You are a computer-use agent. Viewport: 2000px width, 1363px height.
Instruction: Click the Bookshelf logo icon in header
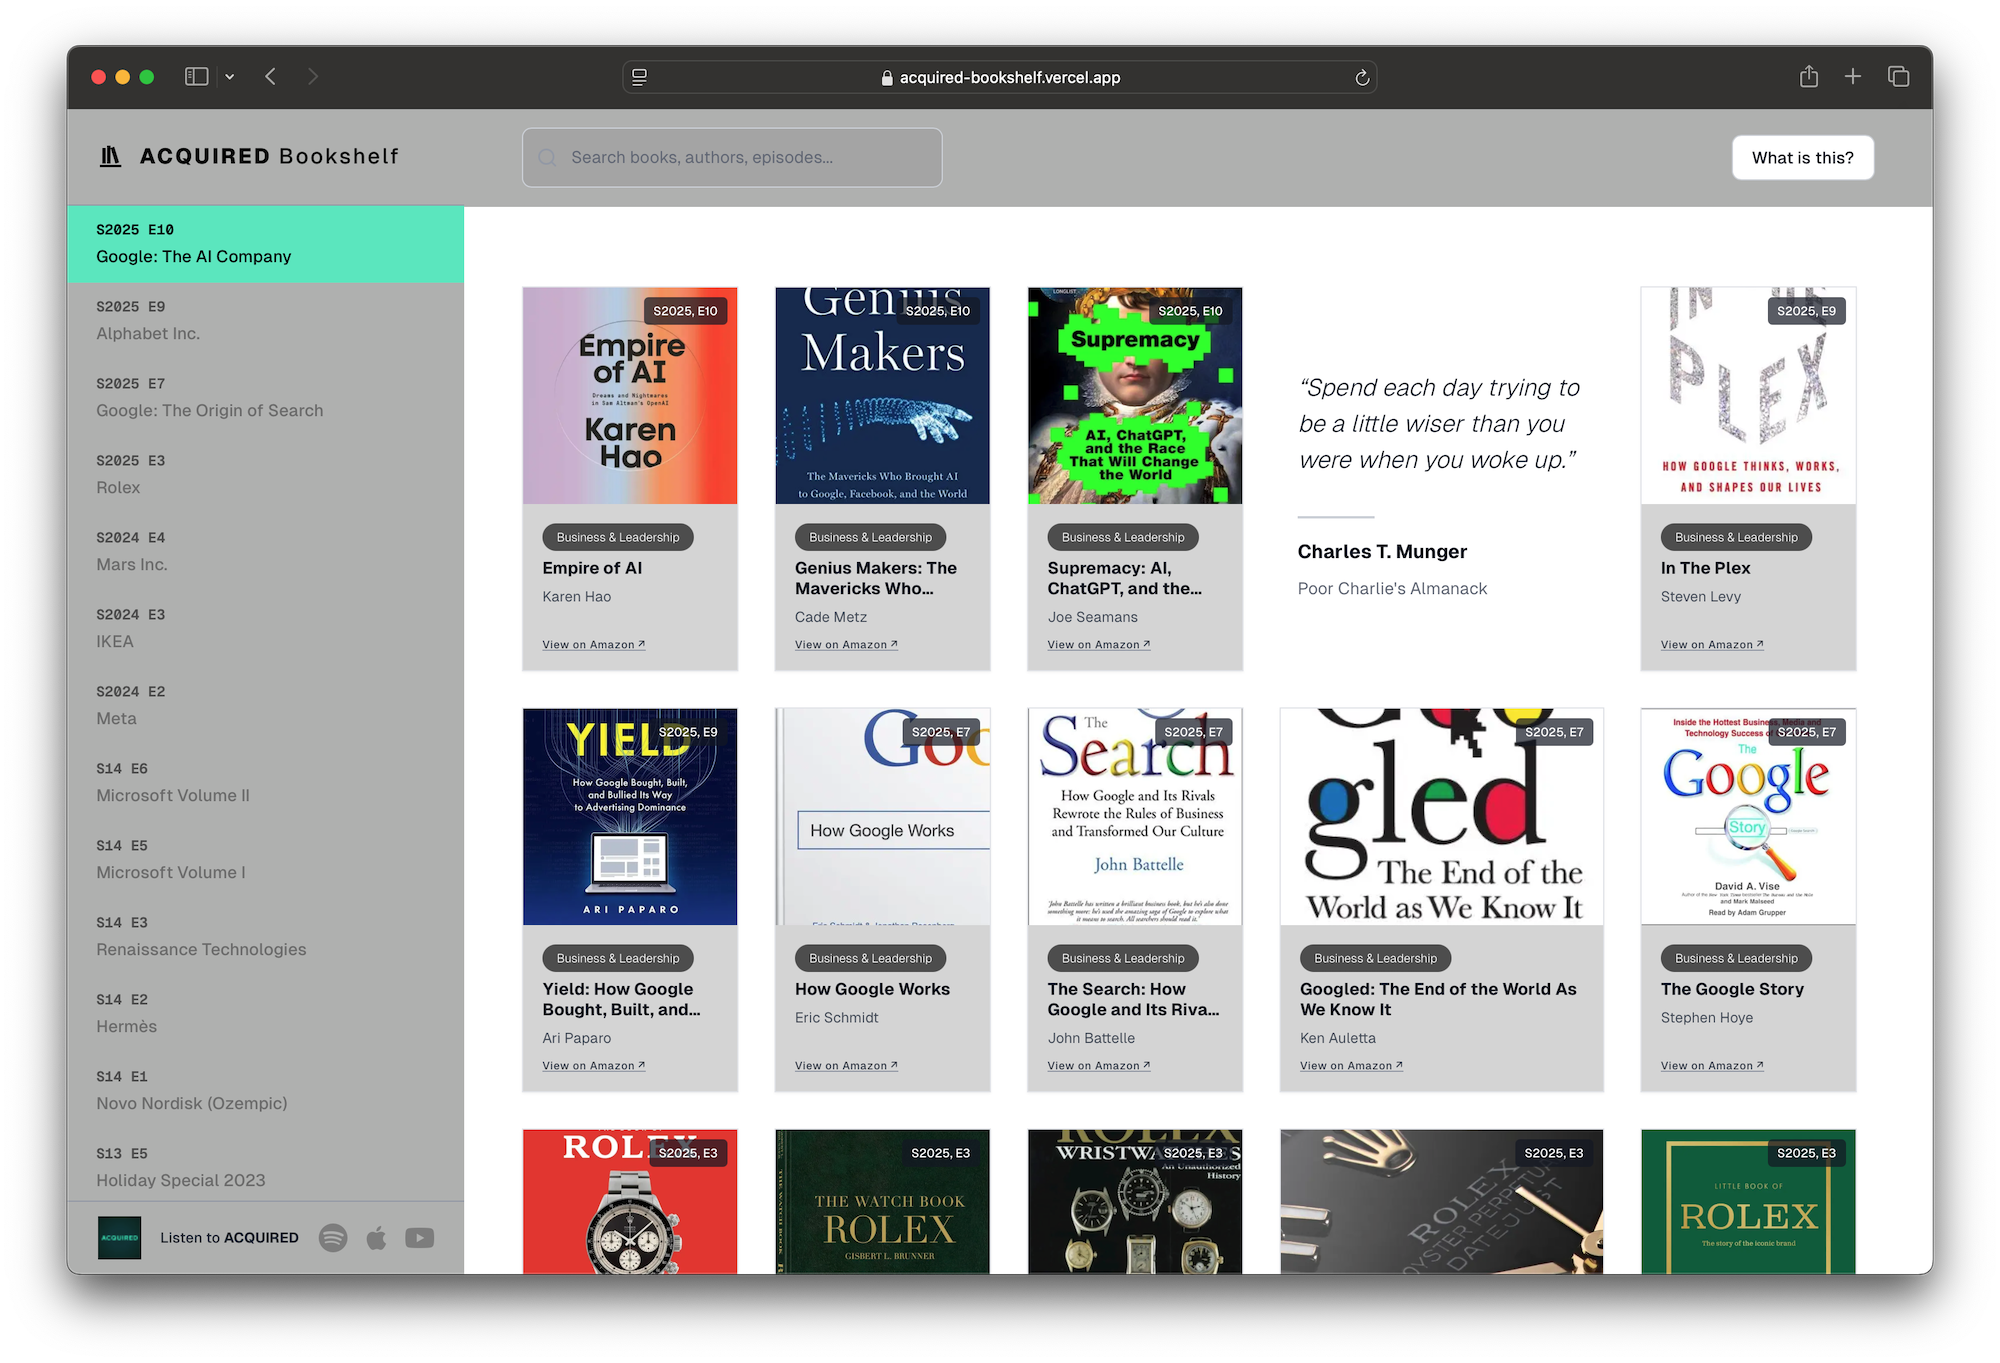[110, 156]
